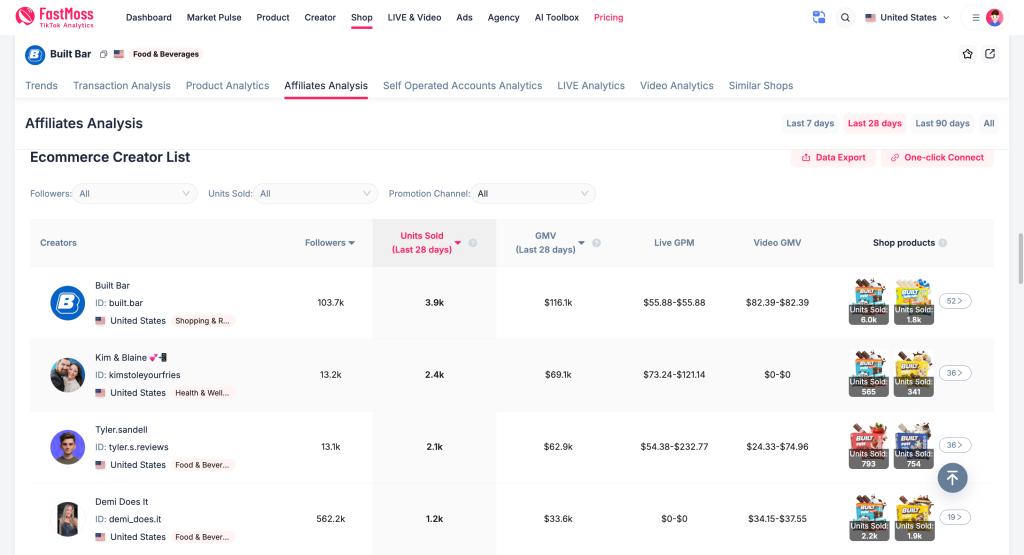Click the back-to-top arrow button
The width and height of the screenshot is (1024, 555).
(952, 478)
